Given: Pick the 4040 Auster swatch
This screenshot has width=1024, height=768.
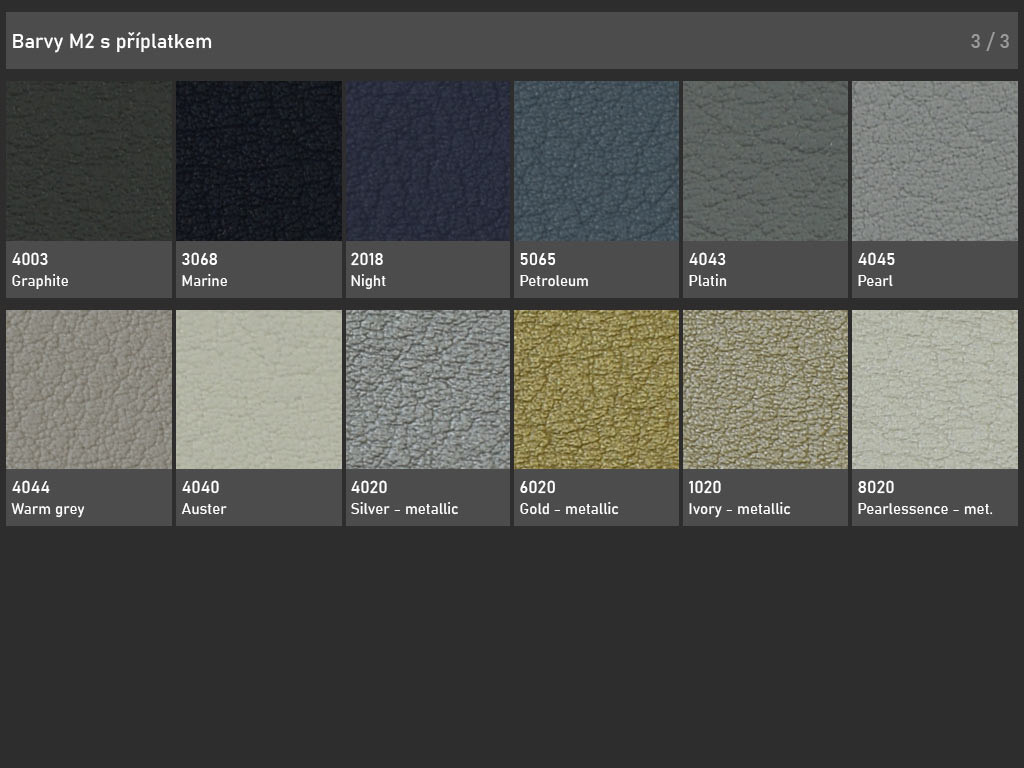Looking at the screenshot, I should coord(258,389).
